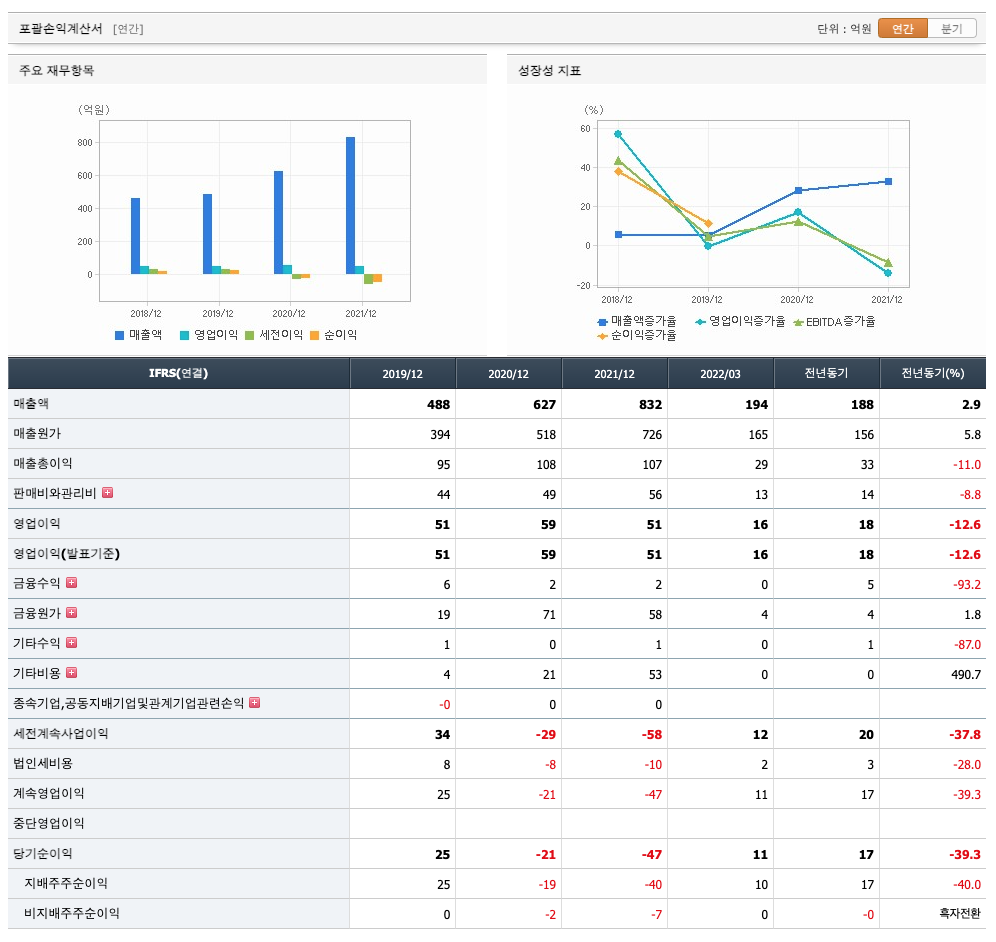Viewport: 996px width, 942px height.
Task: Select the 전년동기 column header
Action: pos(826,373)
